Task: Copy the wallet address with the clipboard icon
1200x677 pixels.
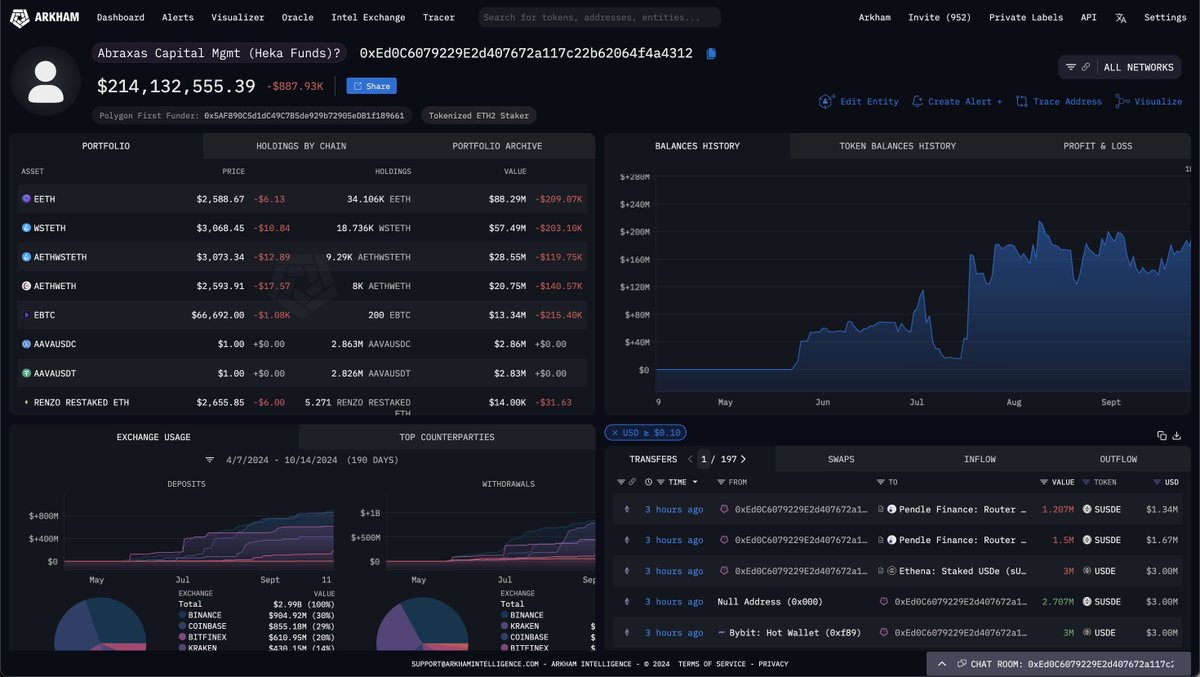Action: (711, 53)
